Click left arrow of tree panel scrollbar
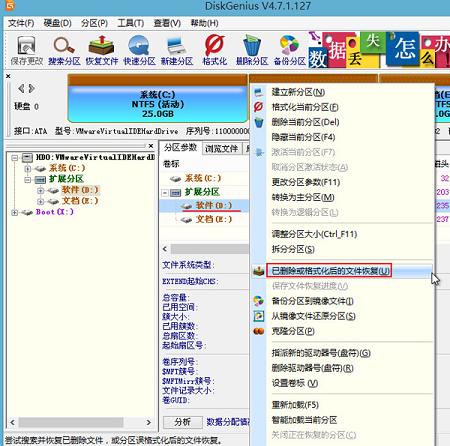Viewport: 450px width, 446px height. coord(12,422)
